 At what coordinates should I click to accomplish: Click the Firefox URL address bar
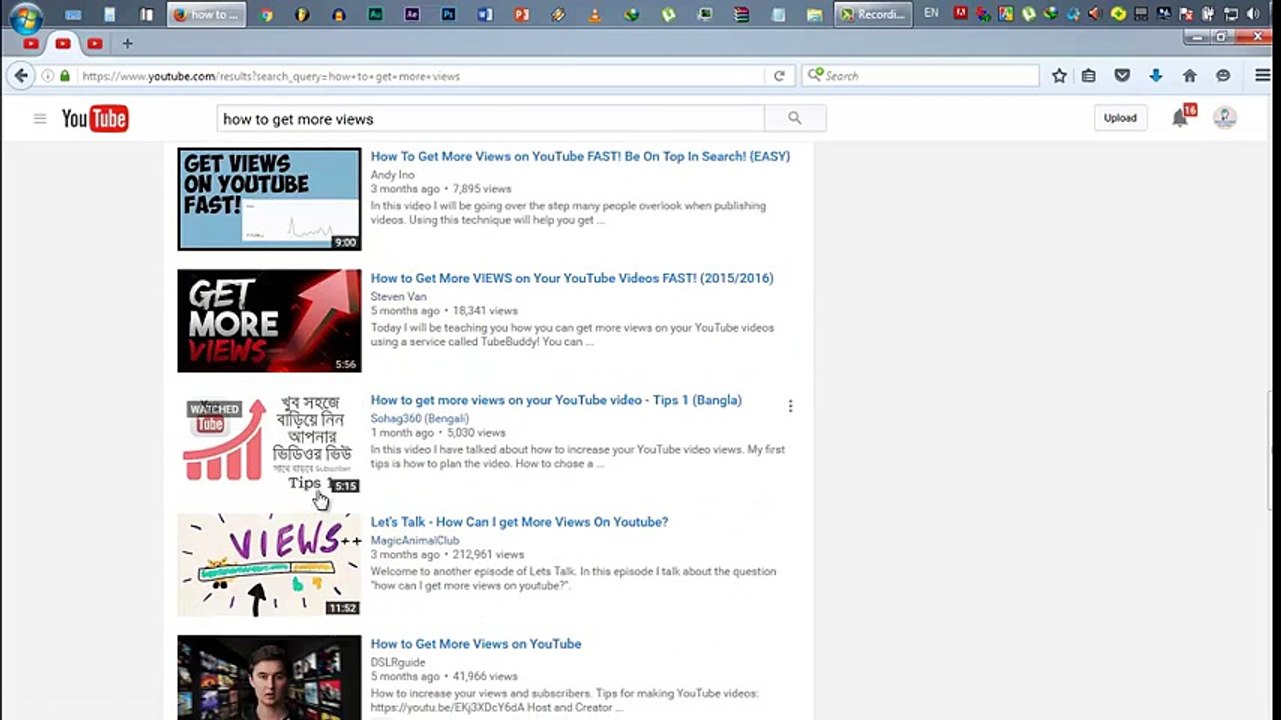tap(420, 76)
